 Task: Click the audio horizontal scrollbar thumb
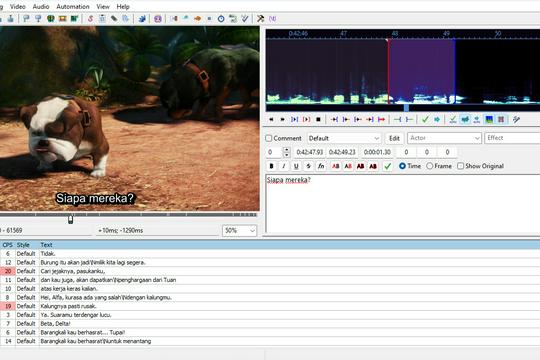pyautogui.click(x=406, y=108)
